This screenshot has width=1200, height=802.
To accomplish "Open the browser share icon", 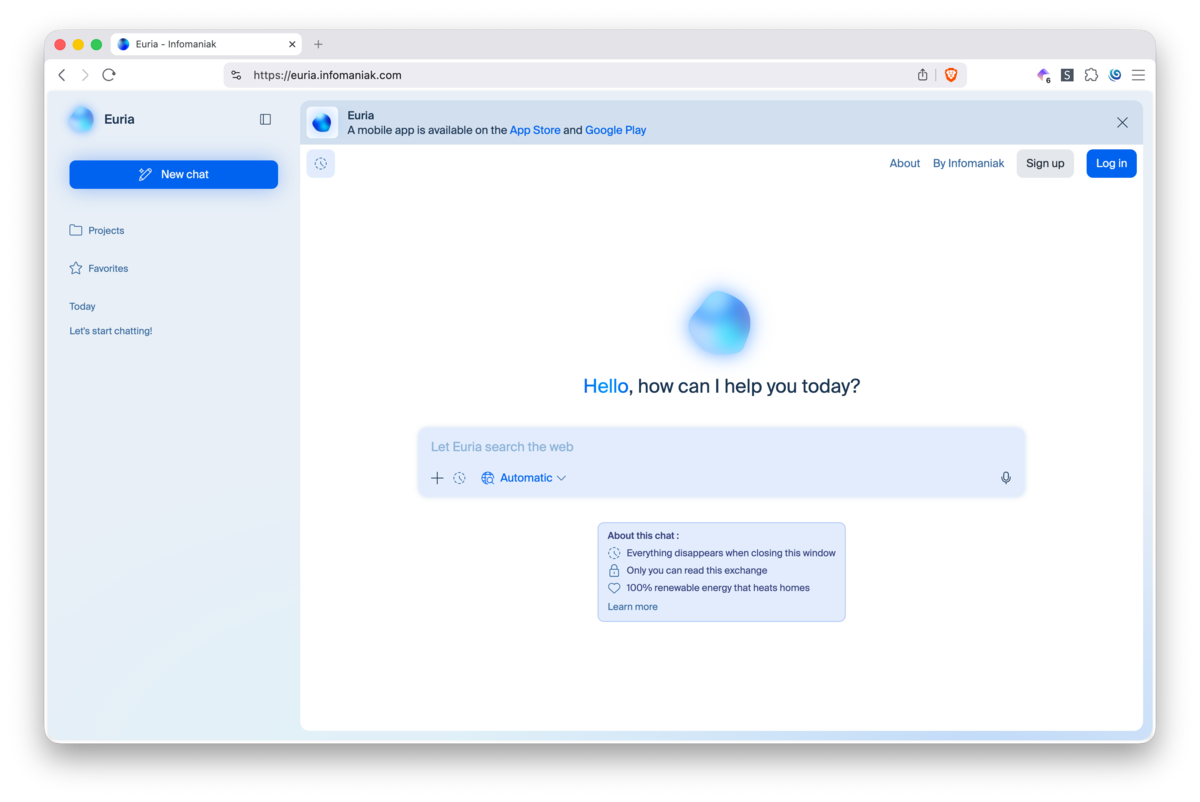I will [x=922, y=75].
